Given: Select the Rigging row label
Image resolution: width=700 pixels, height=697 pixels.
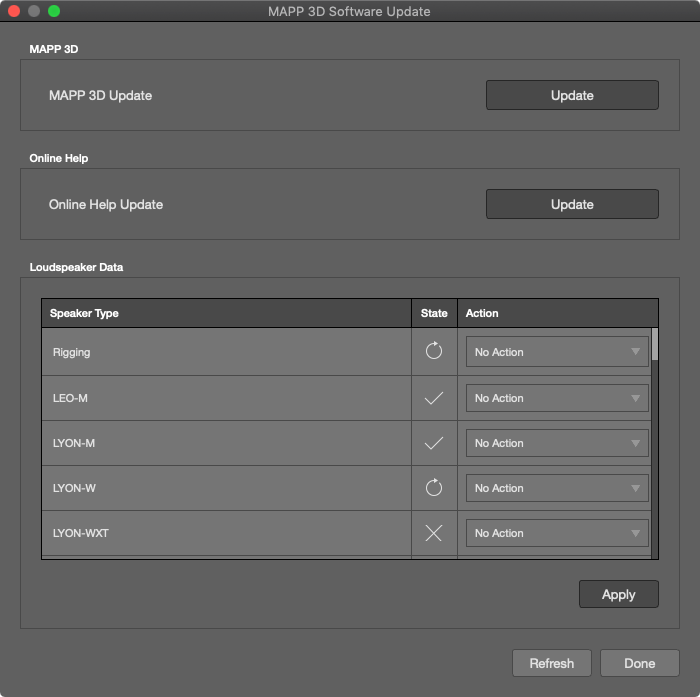Looking at the screenshot, I should pos(71,352).
